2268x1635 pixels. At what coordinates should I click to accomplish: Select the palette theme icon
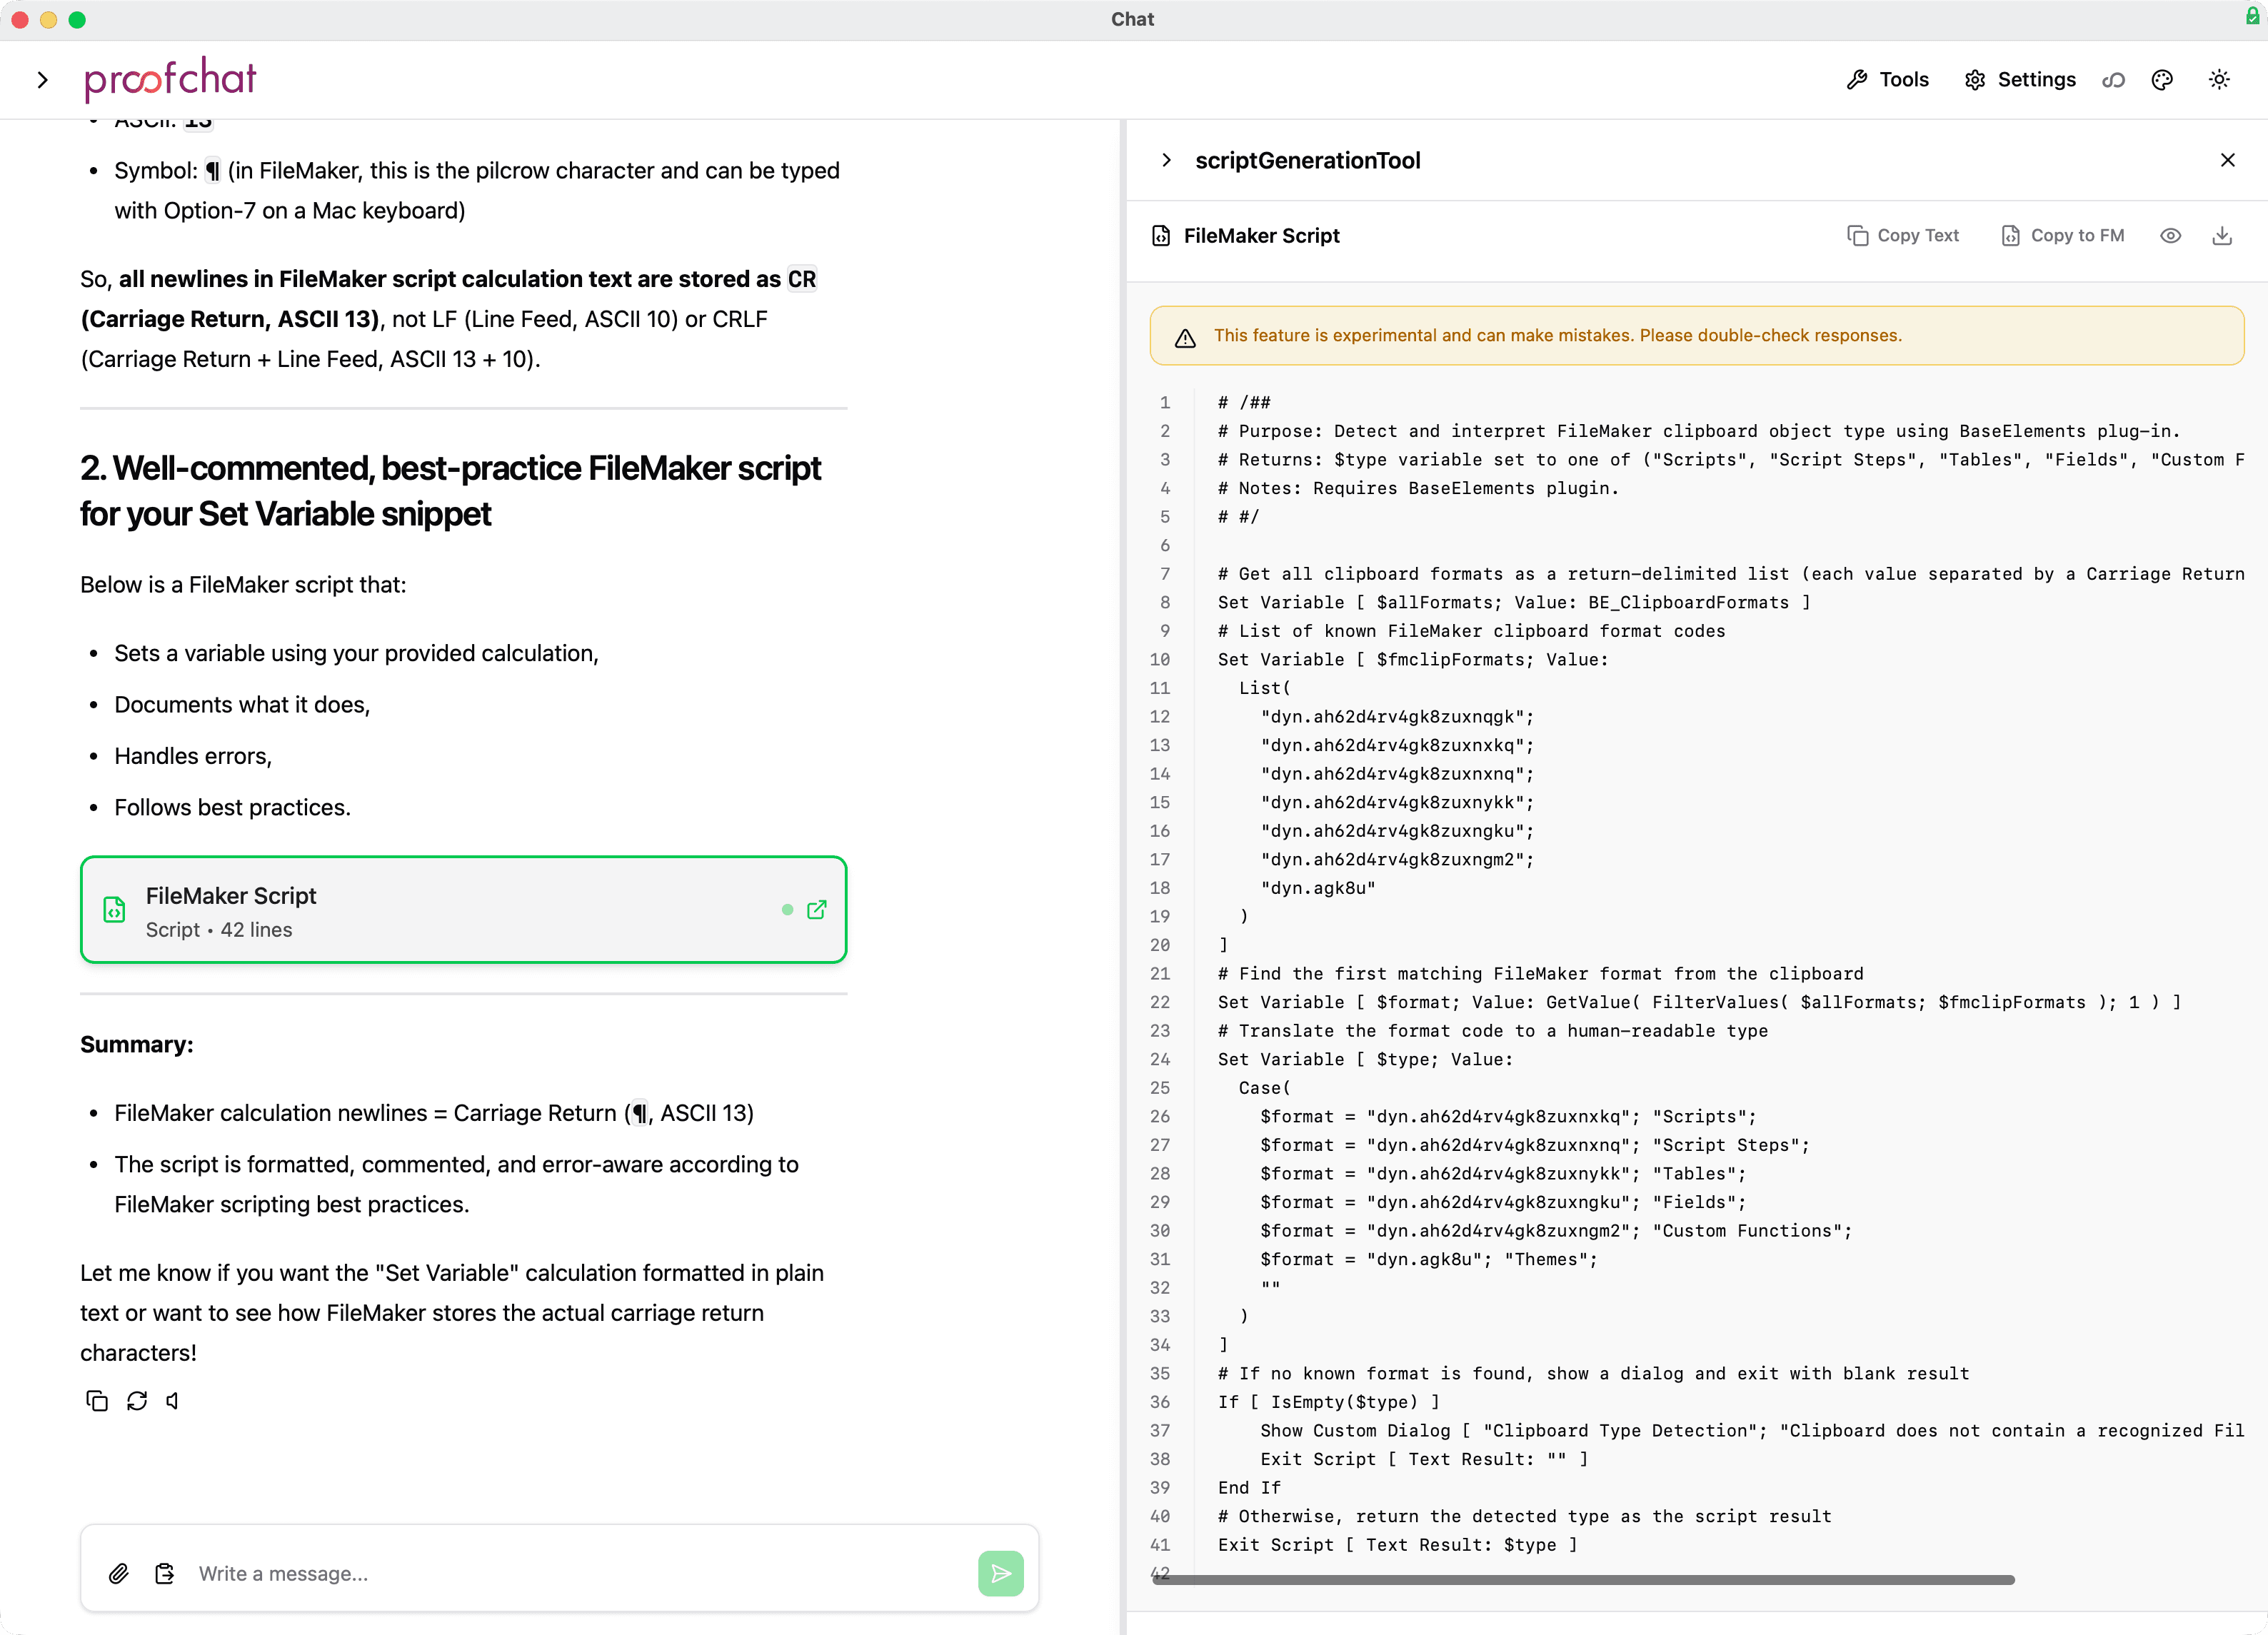pyautogui.click(x=2162, y=80)
